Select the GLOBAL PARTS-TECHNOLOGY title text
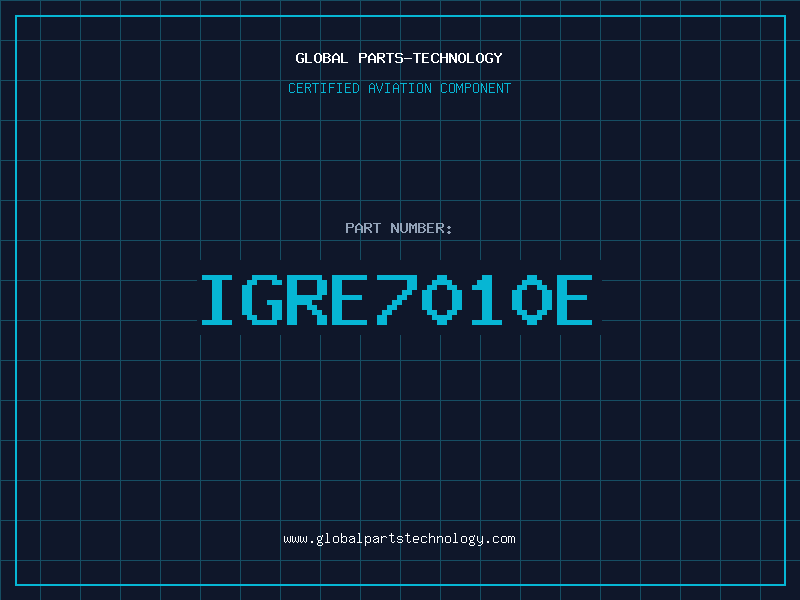 [399, 58]
